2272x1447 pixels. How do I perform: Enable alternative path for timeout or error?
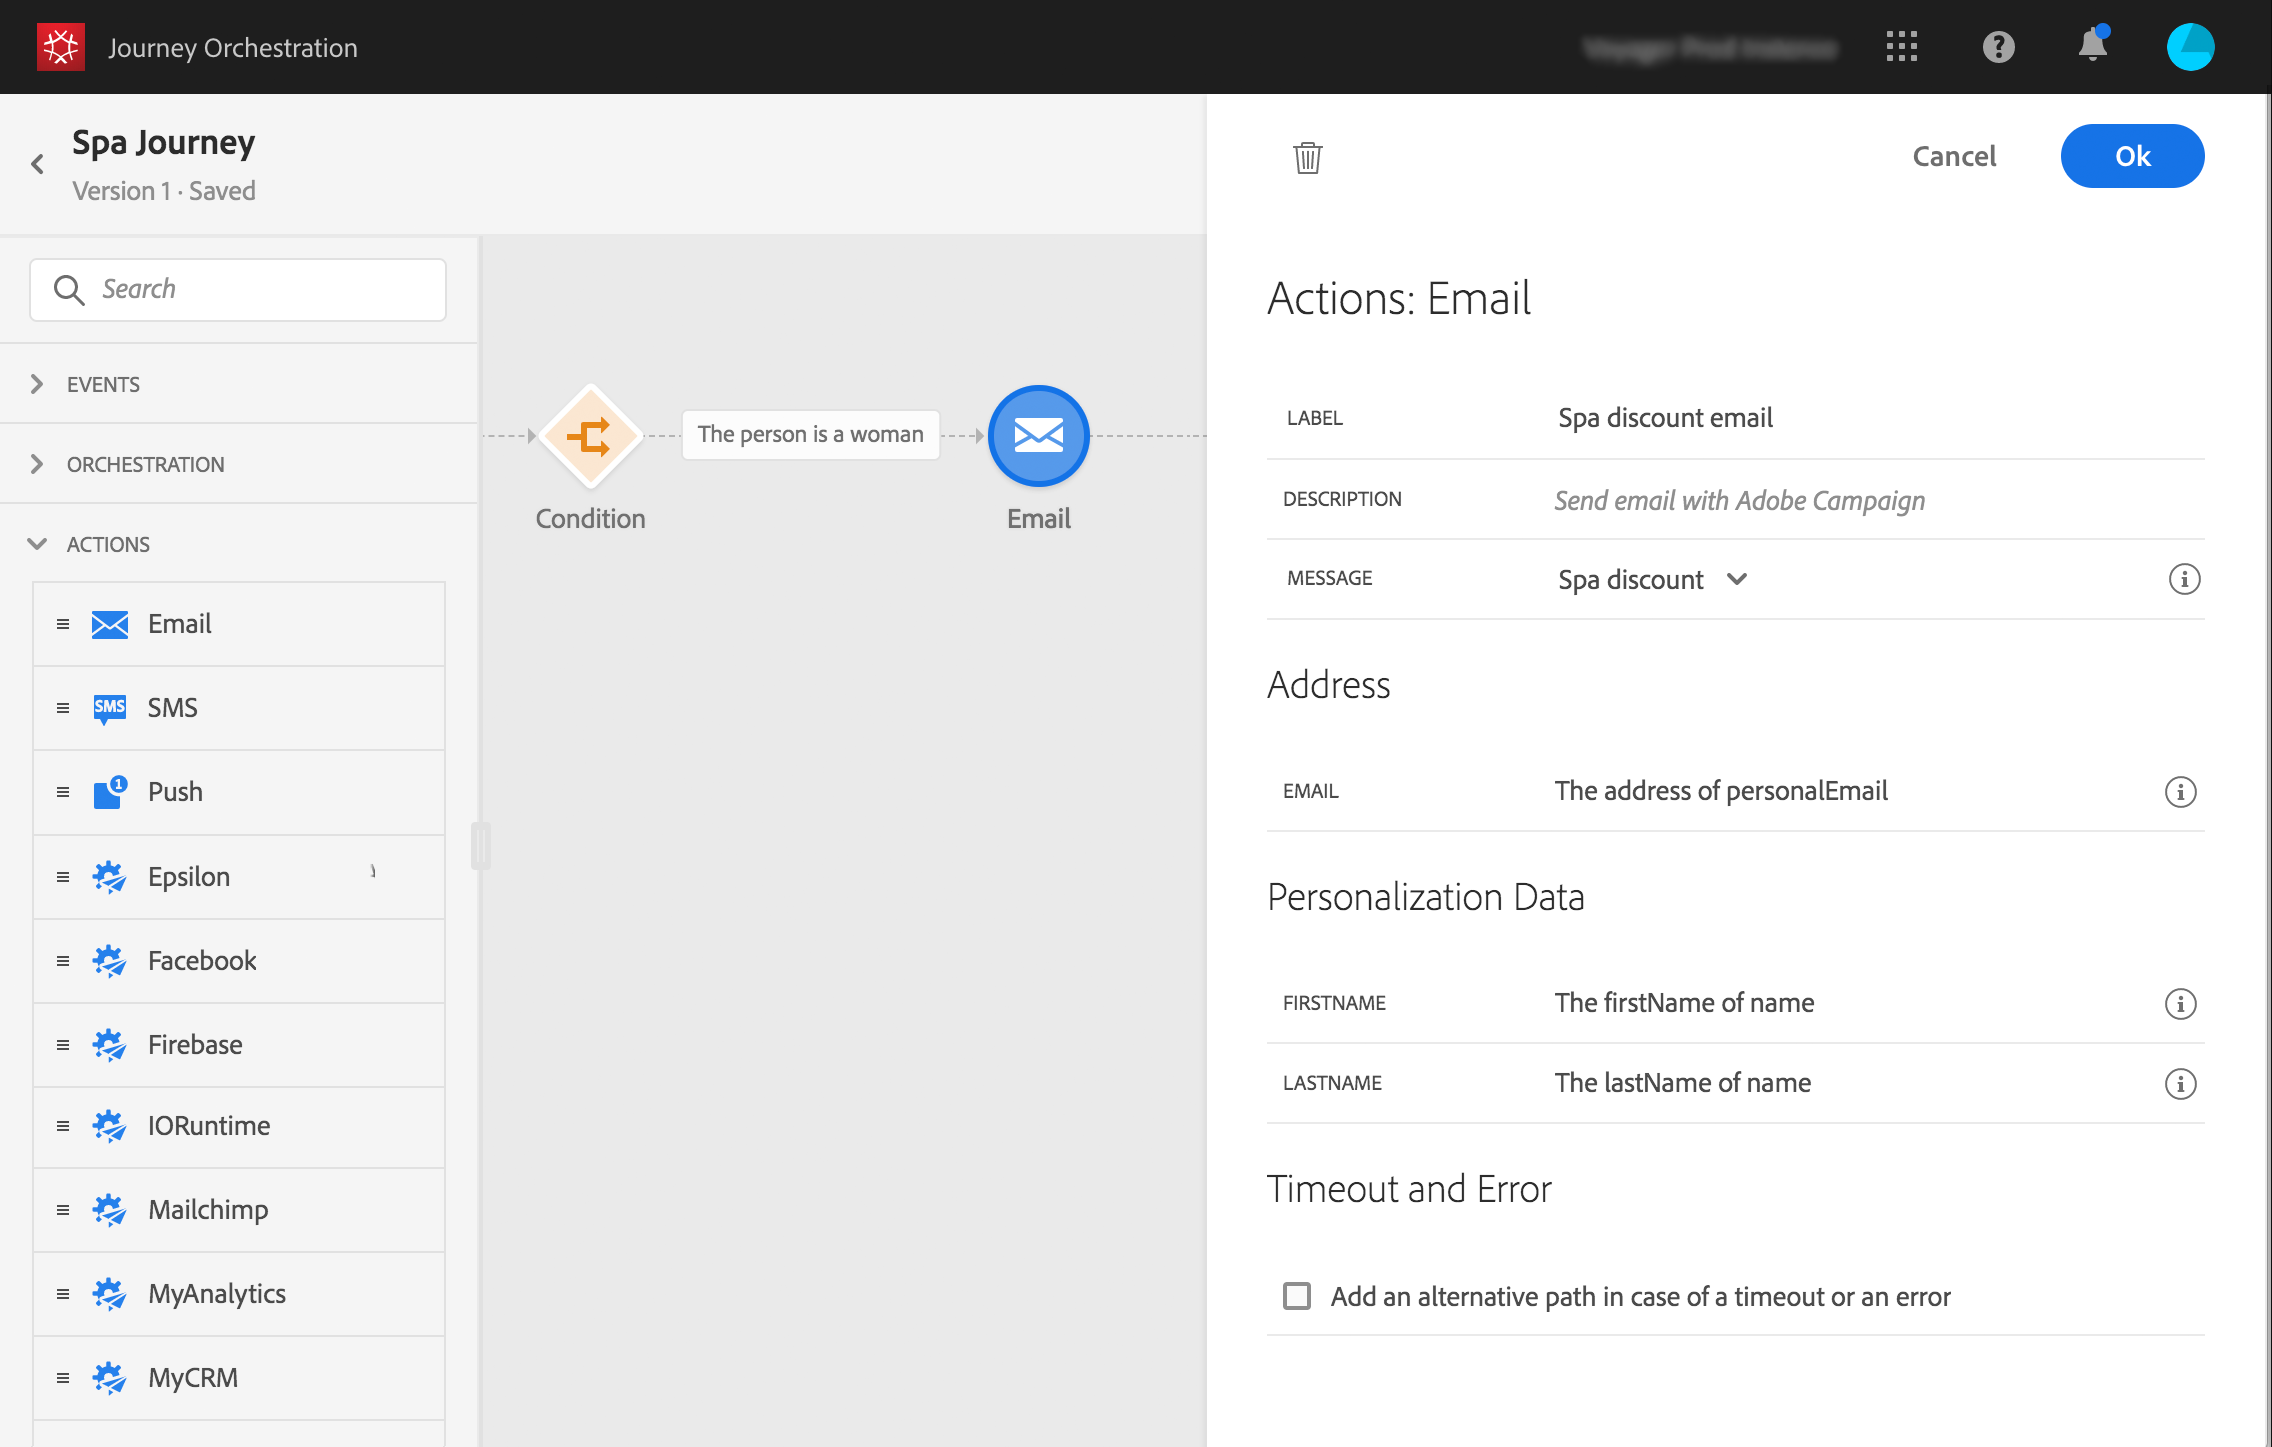pos(1297,1296)
